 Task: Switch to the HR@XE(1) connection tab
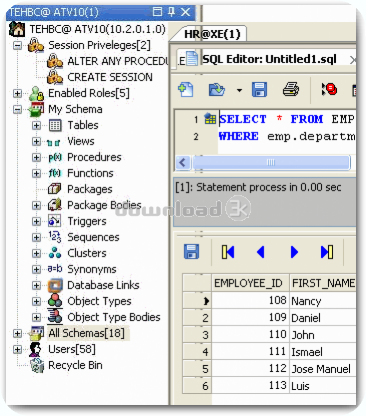(x=212, y=34)
